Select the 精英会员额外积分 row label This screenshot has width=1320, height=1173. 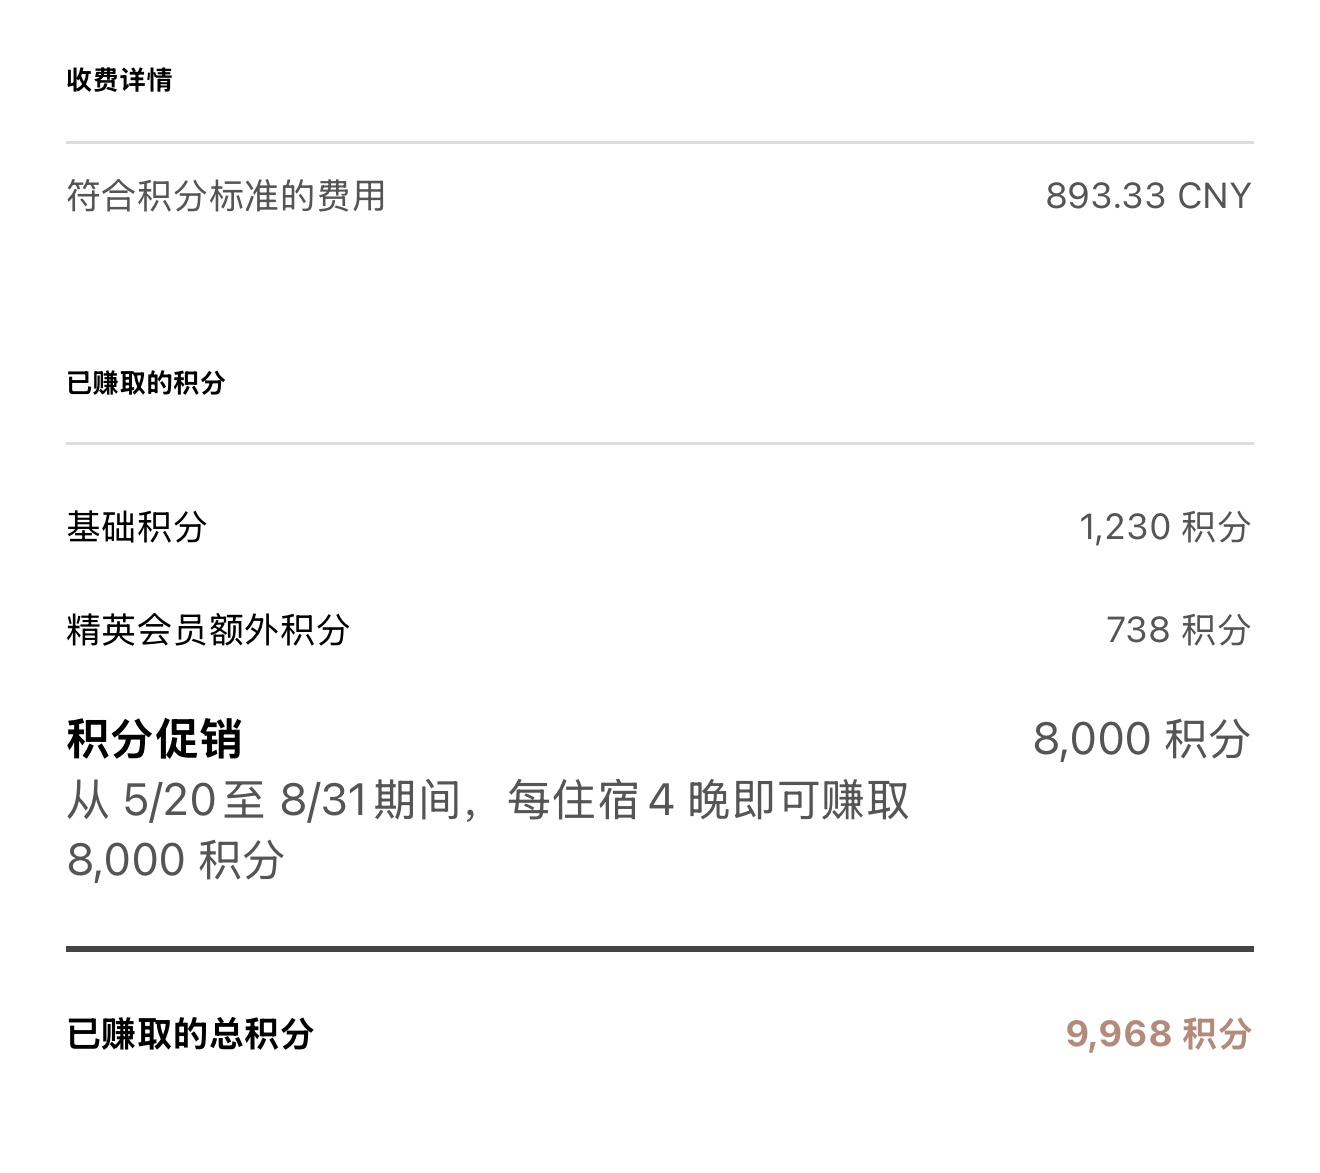[208, 630]
